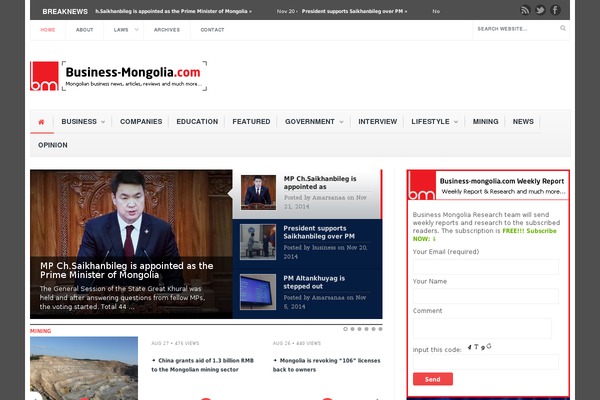
Task: Open the Archives page
Action: click(166, 30)
